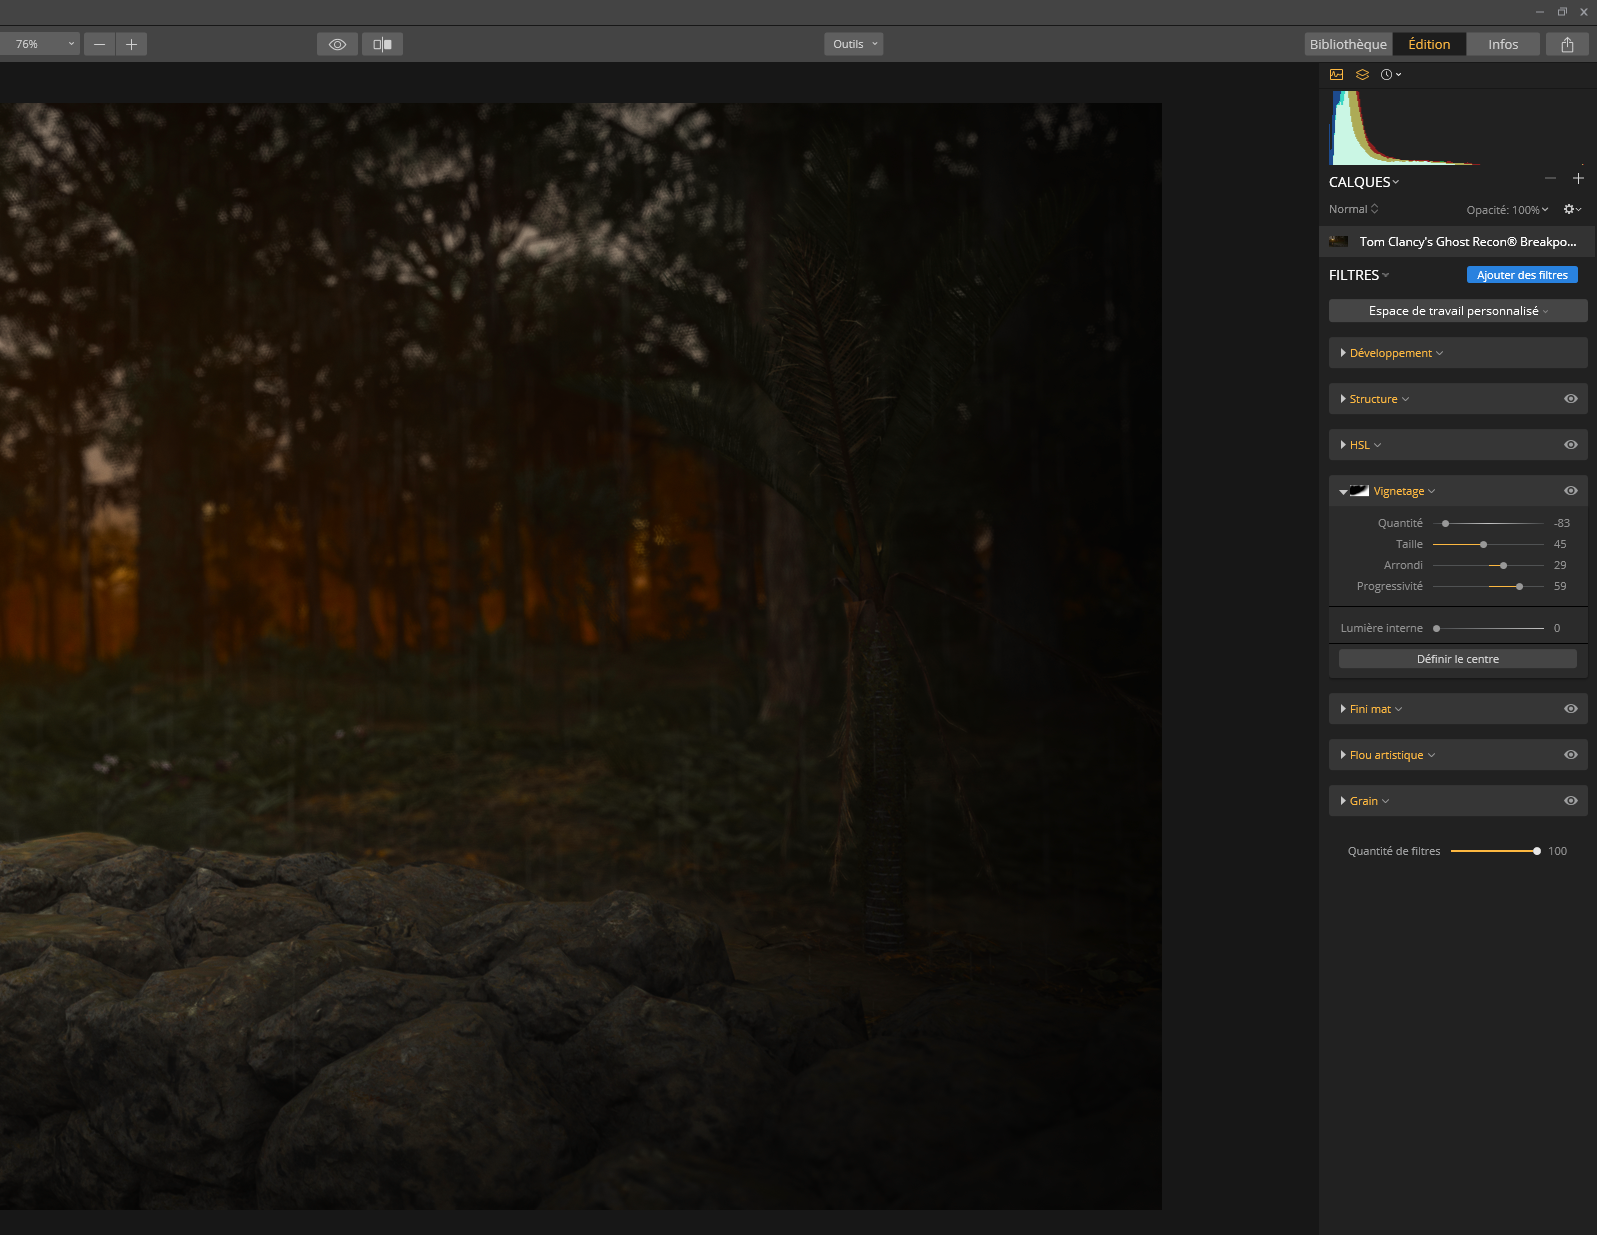Open the layer settings gear icon

point(1572,209)
